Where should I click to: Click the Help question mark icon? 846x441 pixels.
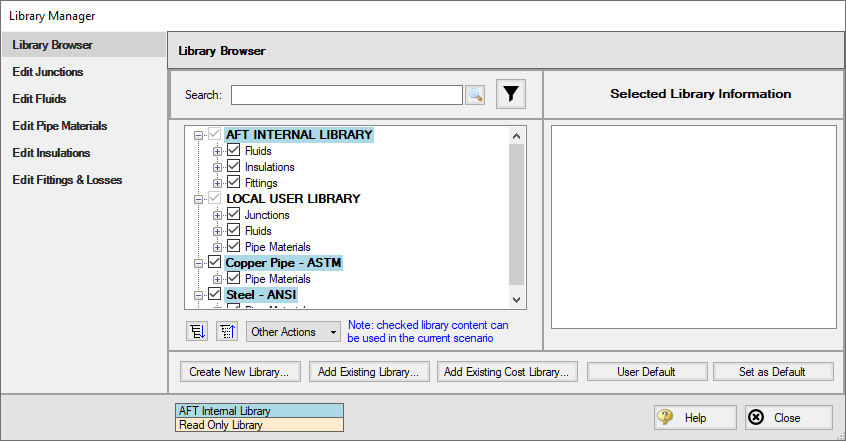665,417
